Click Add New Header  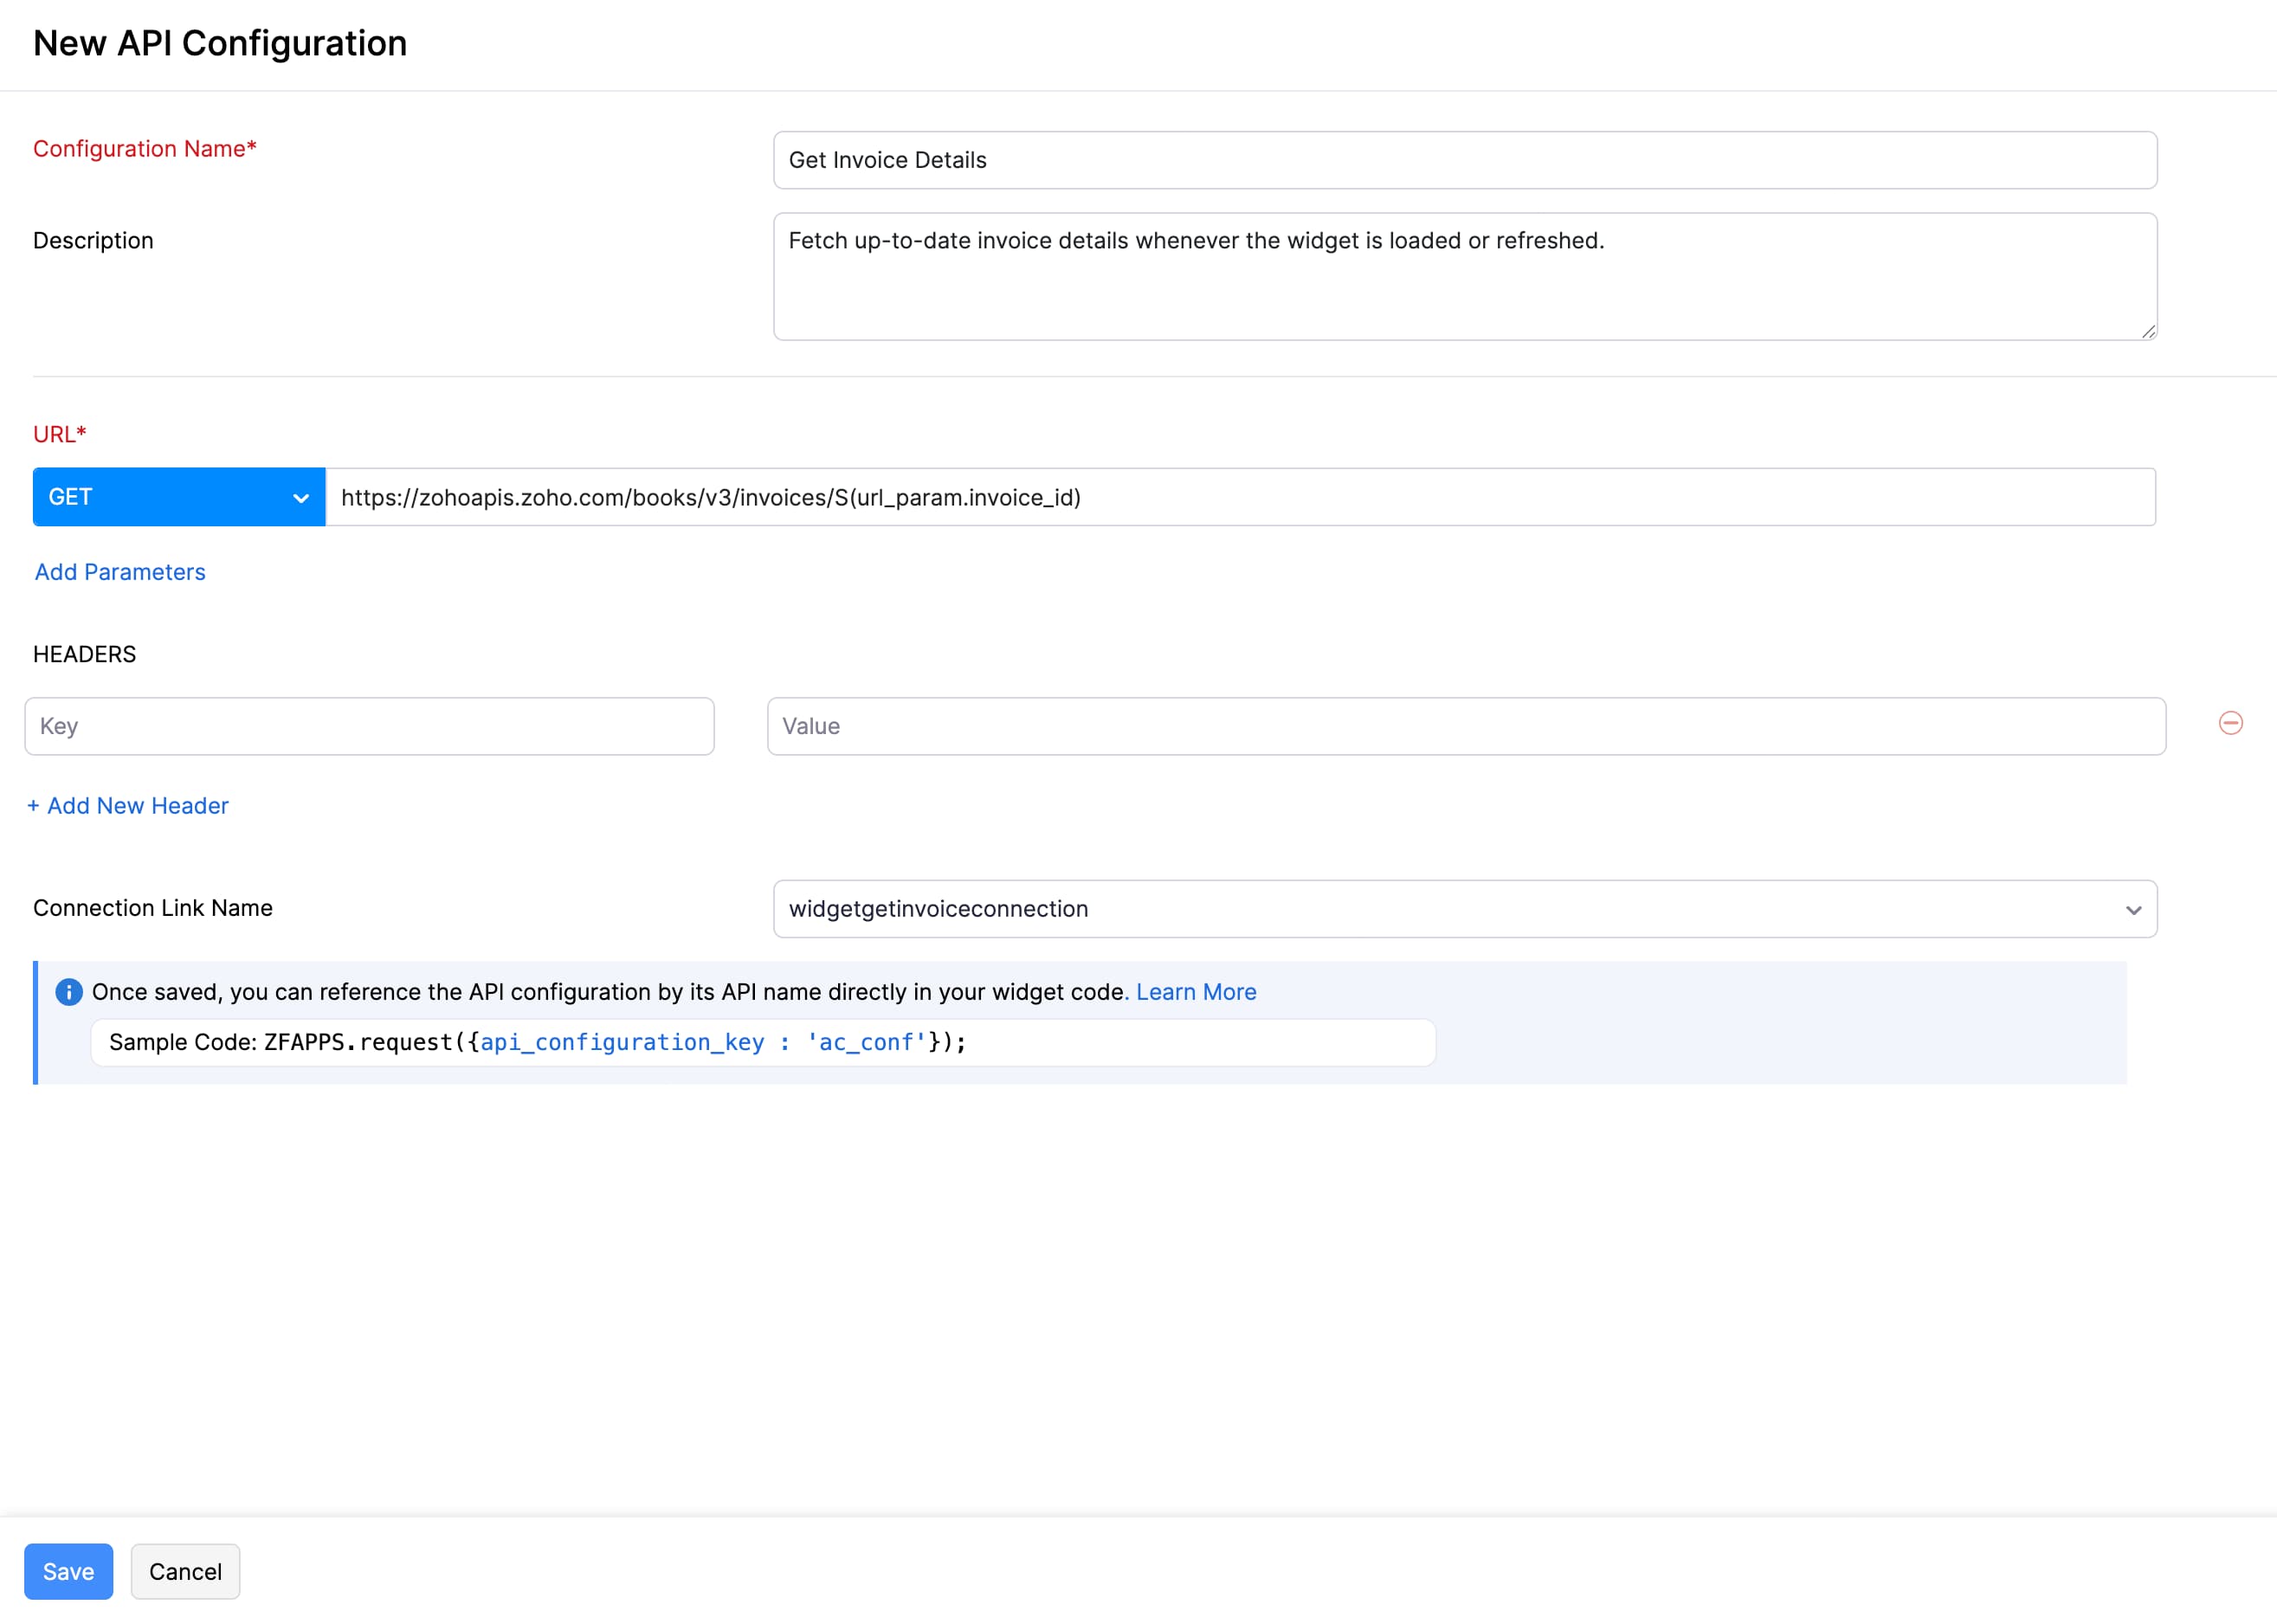click(128, 805)
